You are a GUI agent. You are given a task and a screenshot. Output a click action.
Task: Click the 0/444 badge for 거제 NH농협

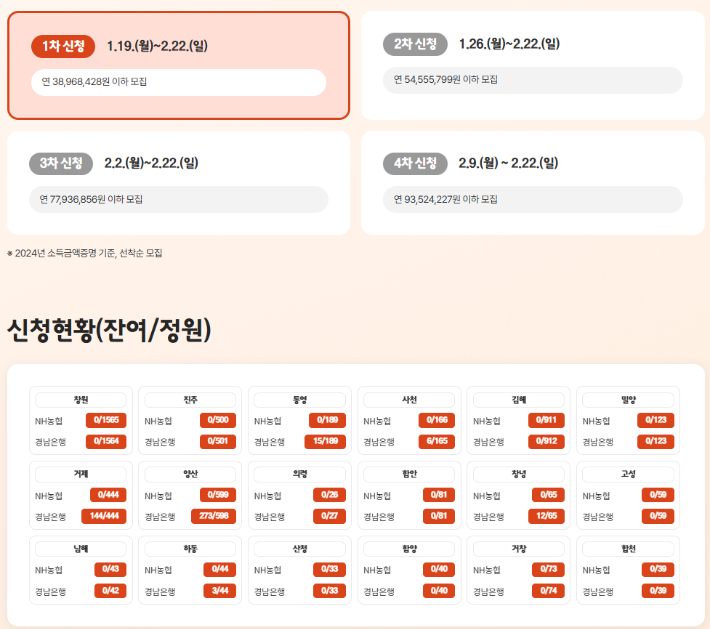click(108, 495)
